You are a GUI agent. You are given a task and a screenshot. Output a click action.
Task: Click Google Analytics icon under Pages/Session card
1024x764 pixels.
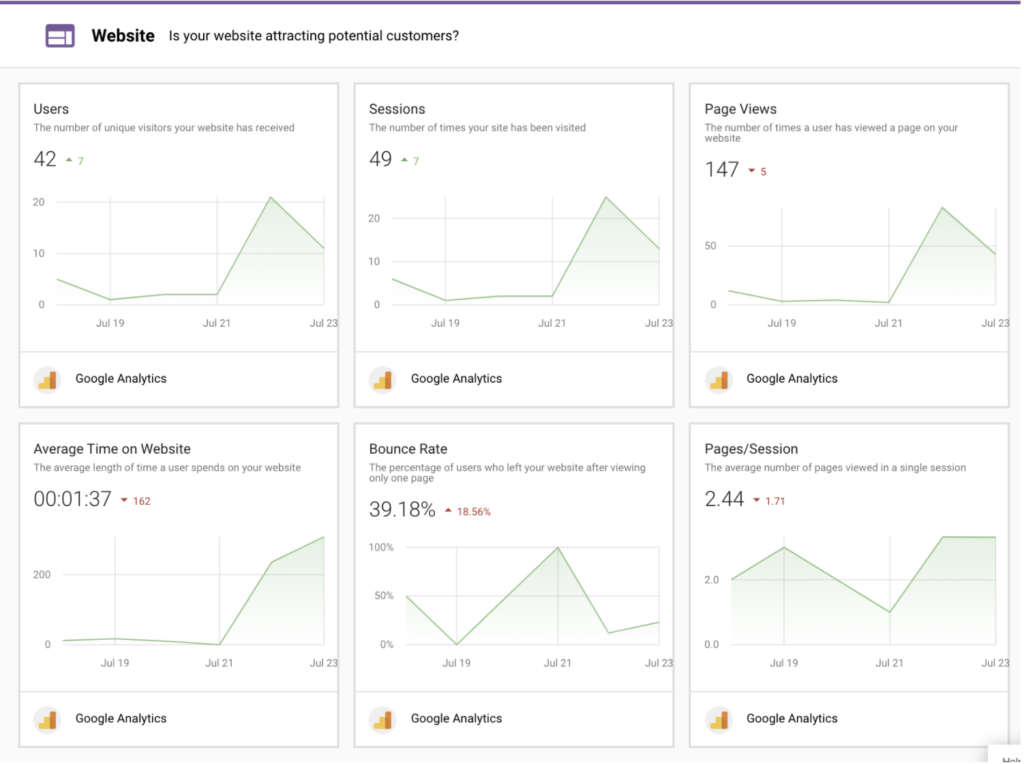point(718,719)
